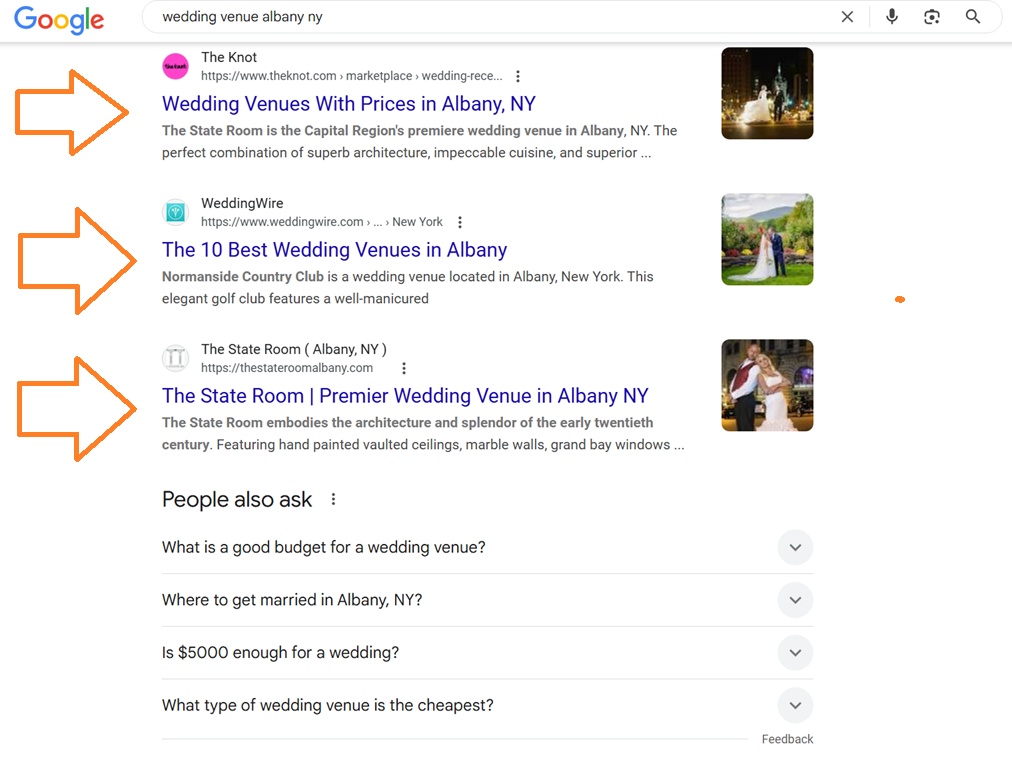
Task: Click 'WeddingWire' site name text
Action: point(242,203)
